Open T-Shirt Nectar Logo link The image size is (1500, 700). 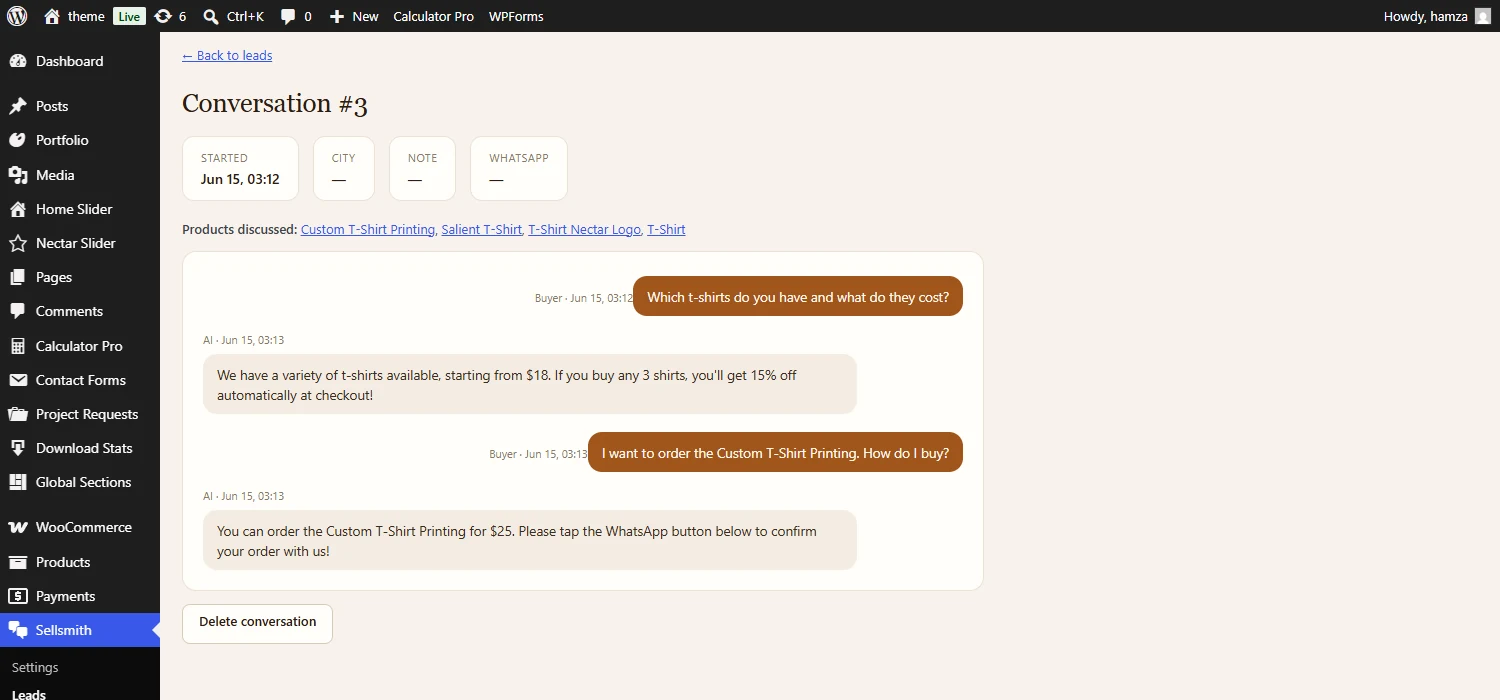584,229
